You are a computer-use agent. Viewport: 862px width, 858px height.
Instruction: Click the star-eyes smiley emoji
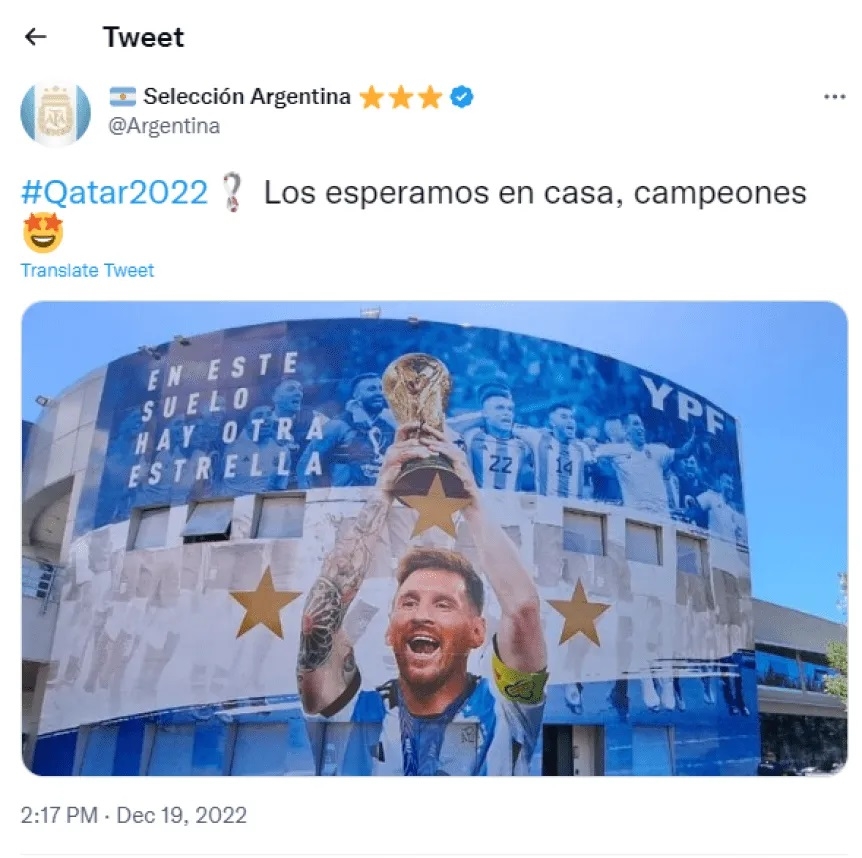point(43,233)
